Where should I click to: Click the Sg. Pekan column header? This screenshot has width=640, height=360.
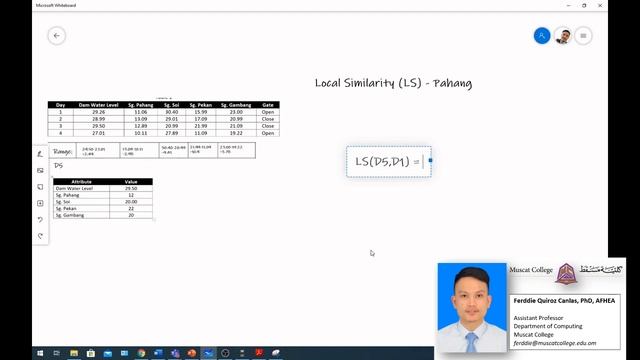pyautogui.click(x=200, y=105)
